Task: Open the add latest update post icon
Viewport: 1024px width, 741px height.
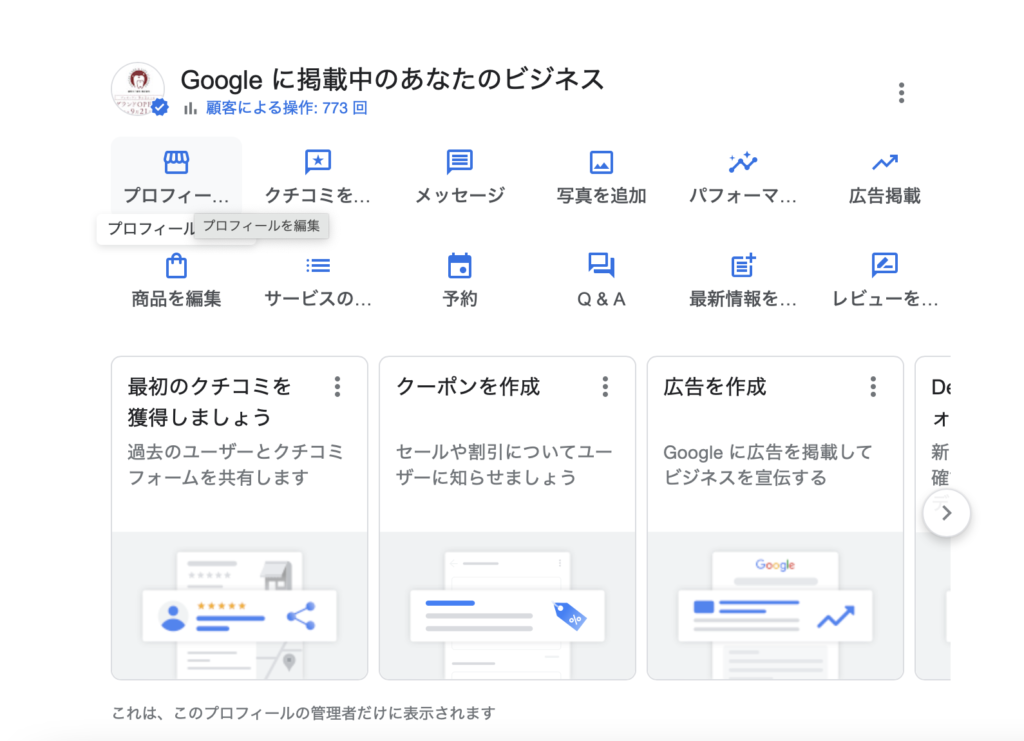Action: pos(743,266)
